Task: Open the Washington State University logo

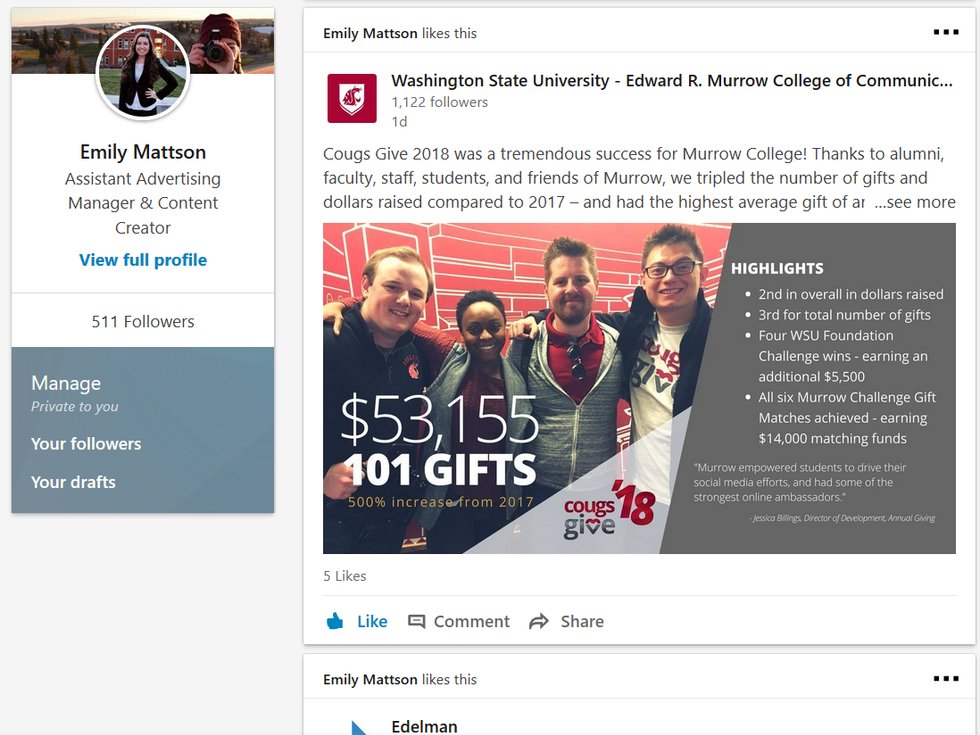Action: (x=352, y=98)
